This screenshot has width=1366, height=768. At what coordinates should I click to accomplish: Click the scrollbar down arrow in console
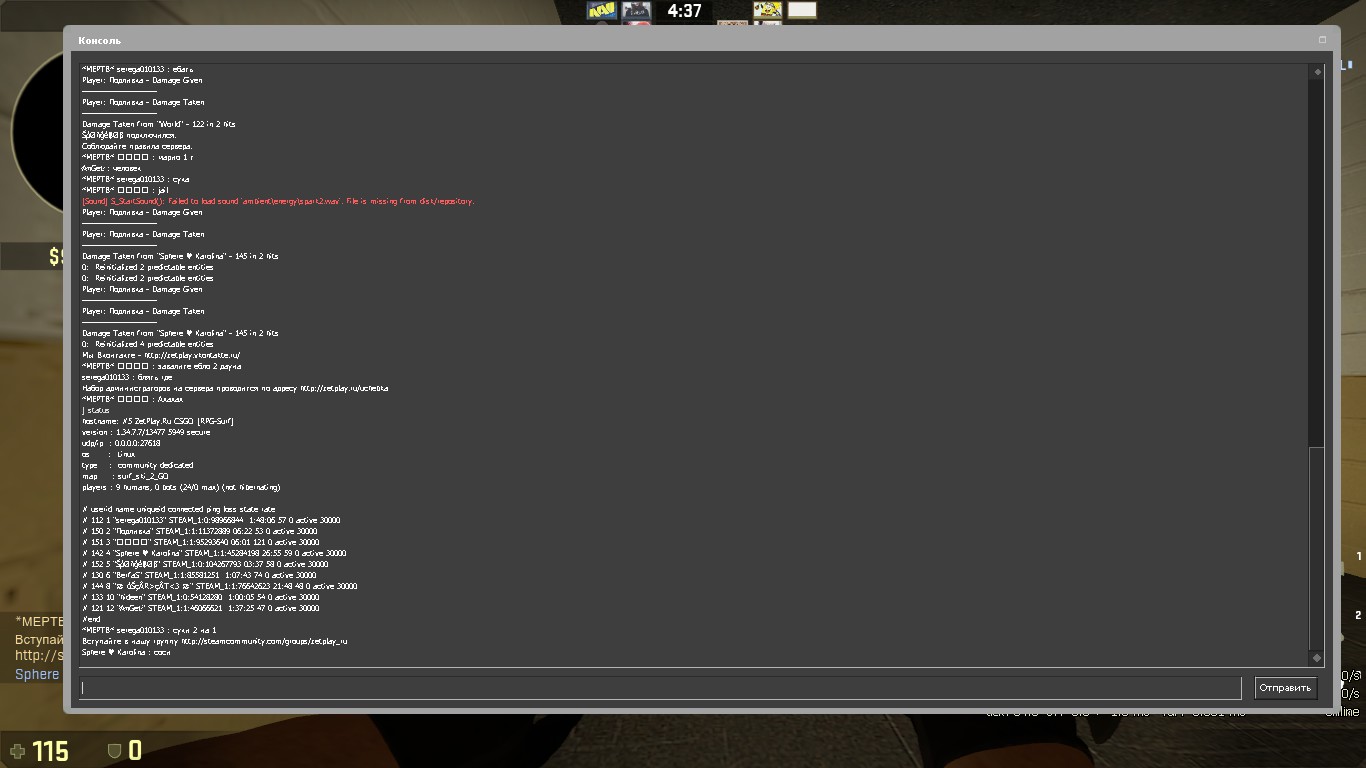(x=1317, y=657)
